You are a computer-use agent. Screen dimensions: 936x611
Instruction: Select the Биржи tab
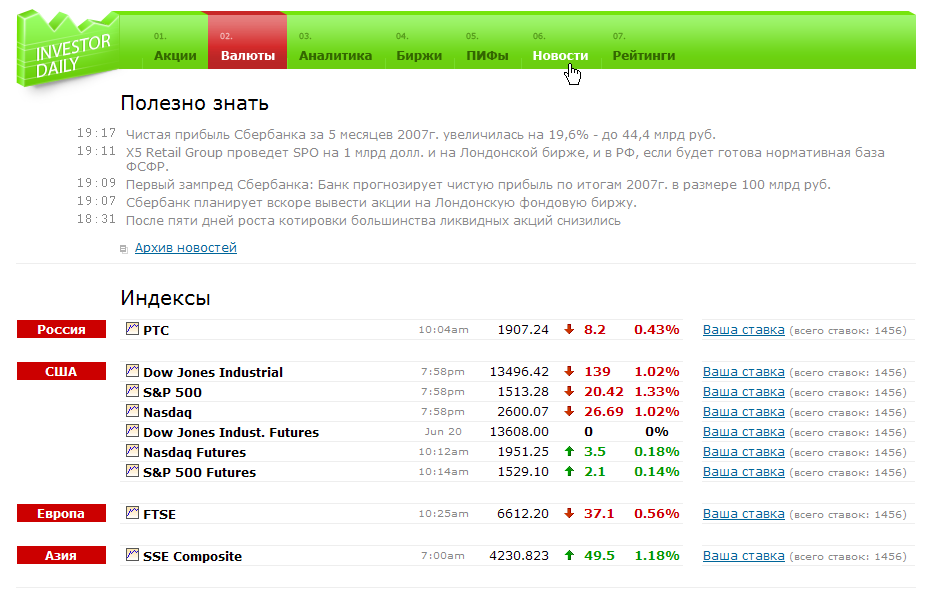click(x=418, y=56)
